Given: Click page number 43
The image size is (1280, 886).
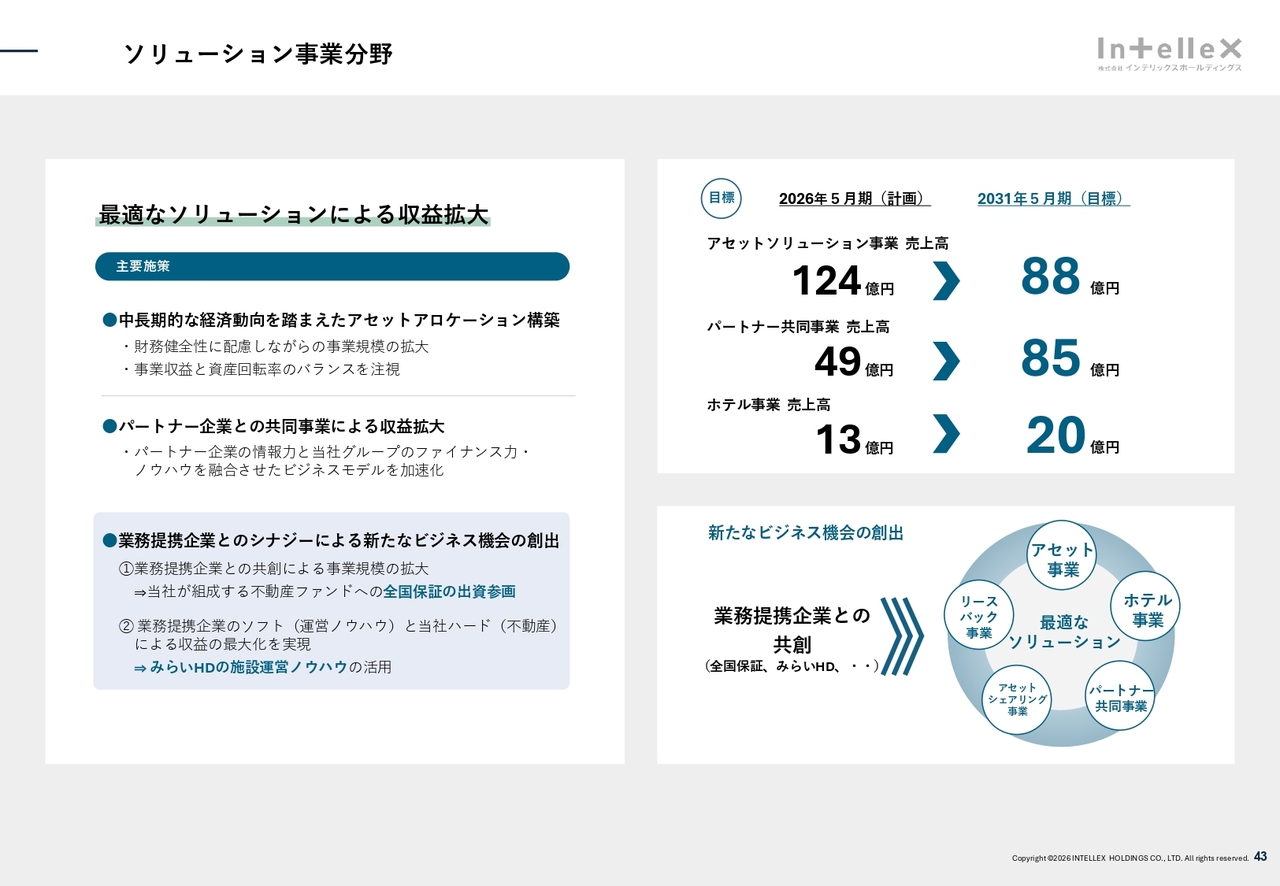Looking at the screenshot, I should pos(1260,856).
